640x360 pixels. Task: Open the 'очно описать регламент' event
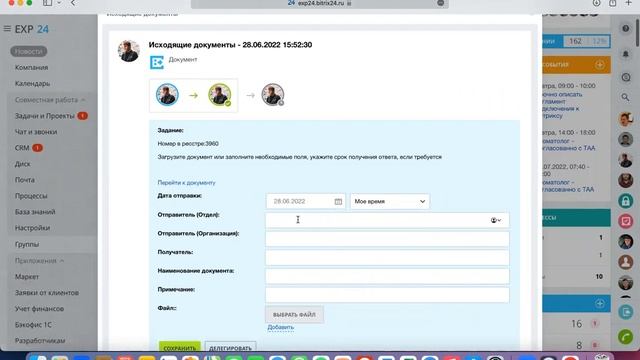click(x=562, y=105)
